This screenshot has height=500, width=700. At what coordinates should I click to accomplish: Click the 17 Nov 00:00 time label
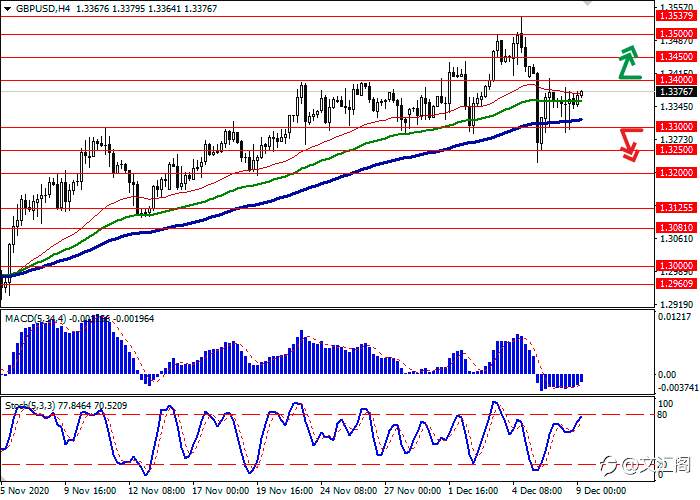pos(221,491)
